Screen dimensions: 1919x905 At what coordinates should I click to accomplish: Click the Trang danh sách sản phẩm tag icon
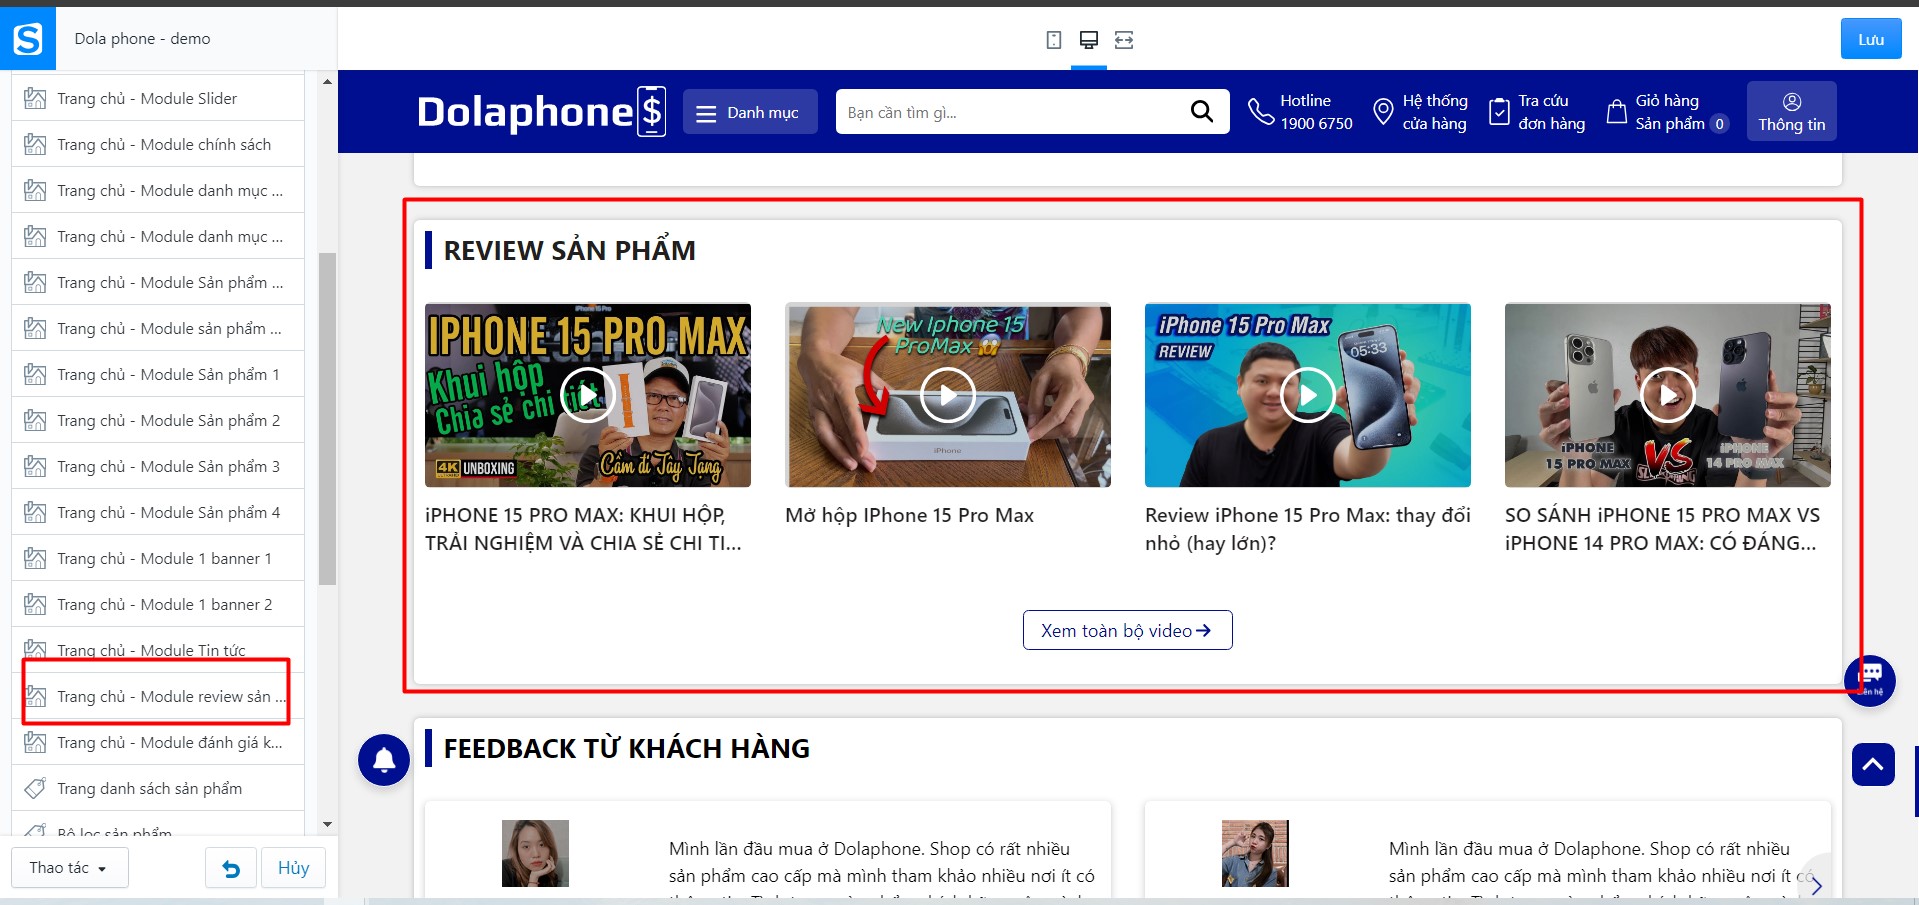pos(35,788)
